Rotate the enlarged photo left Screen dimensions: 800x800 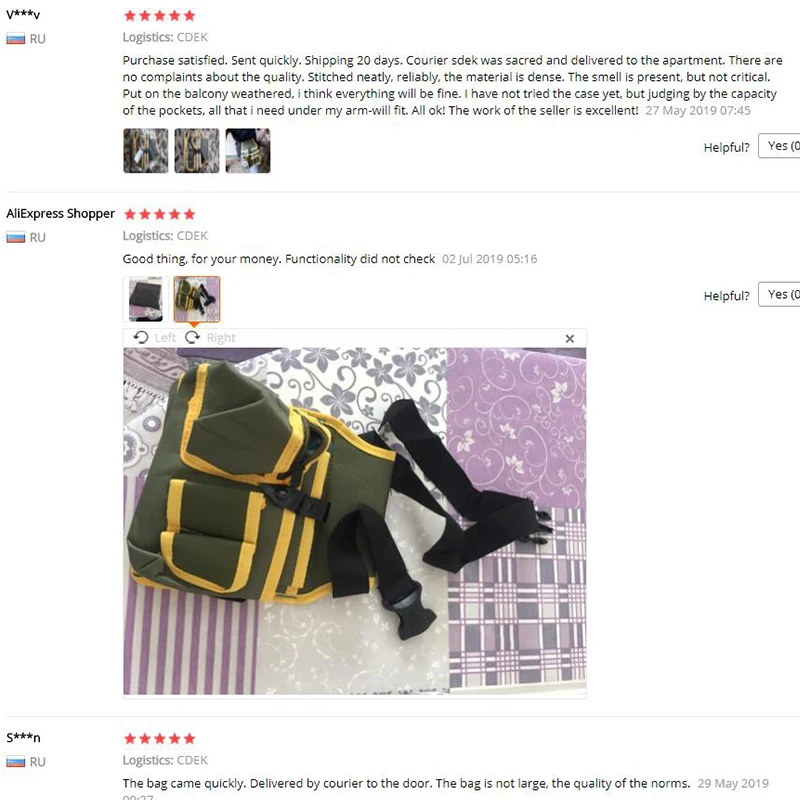[154, 338]
